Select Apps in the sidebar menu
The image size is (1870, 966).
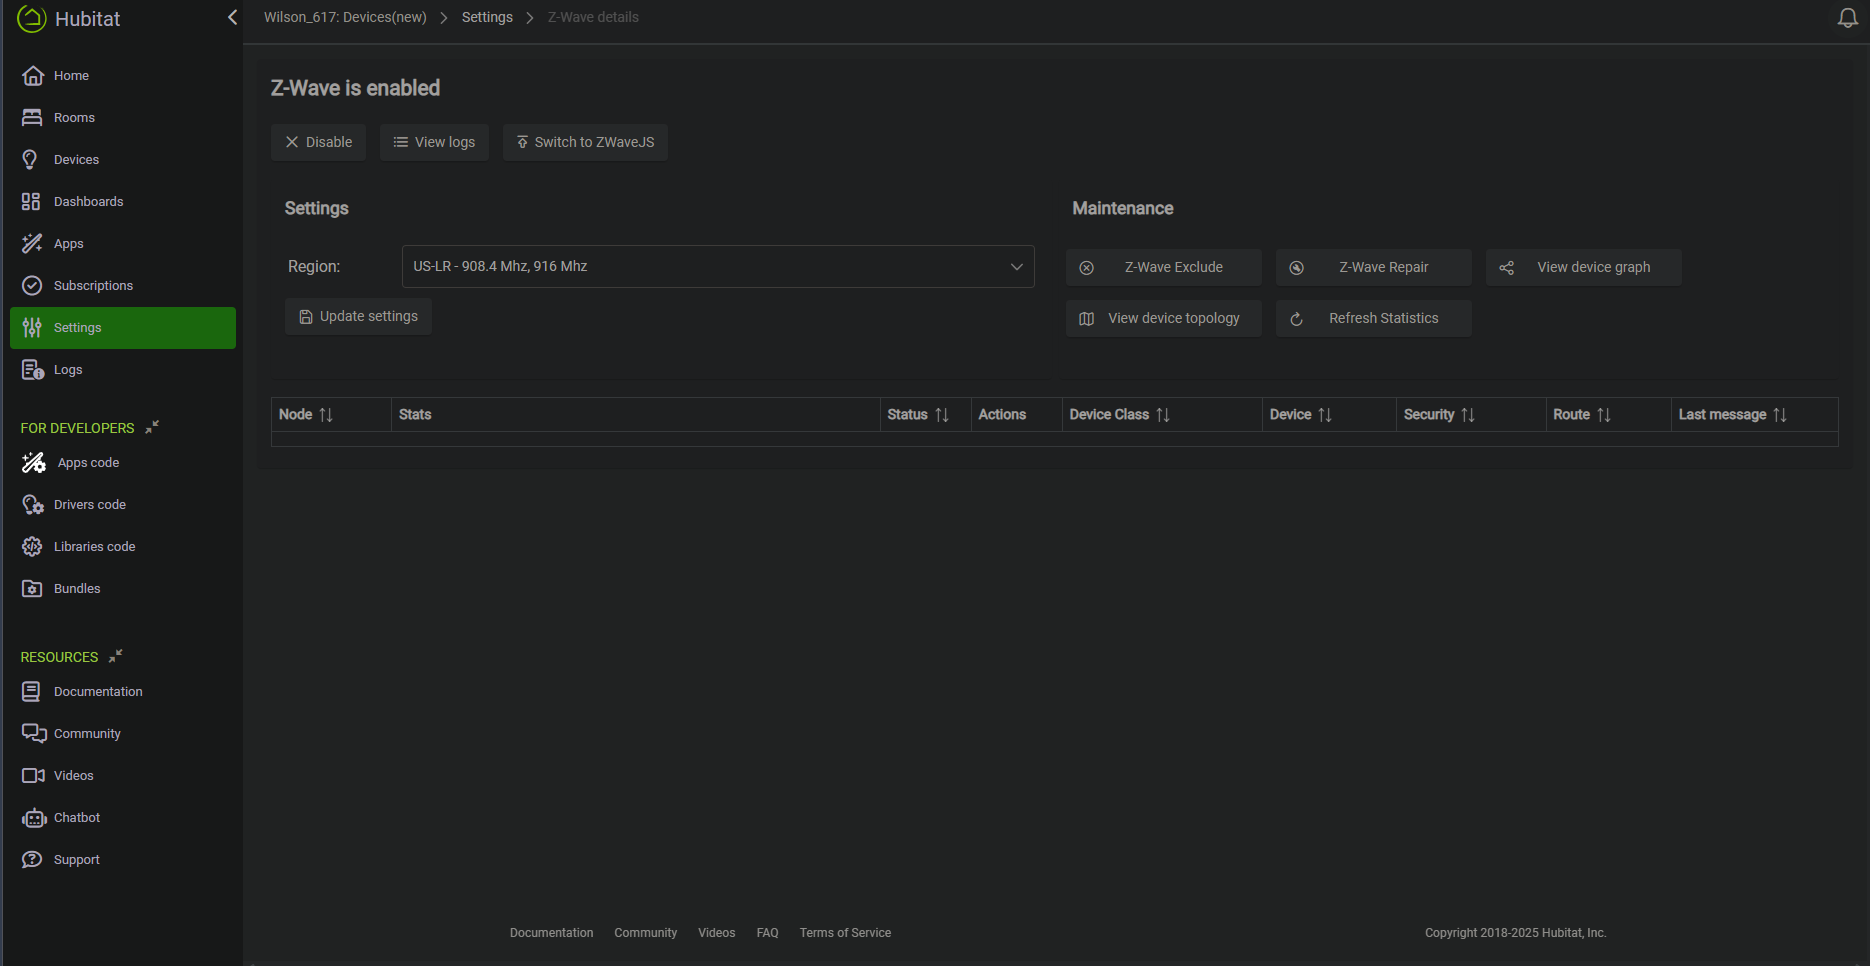68,244
